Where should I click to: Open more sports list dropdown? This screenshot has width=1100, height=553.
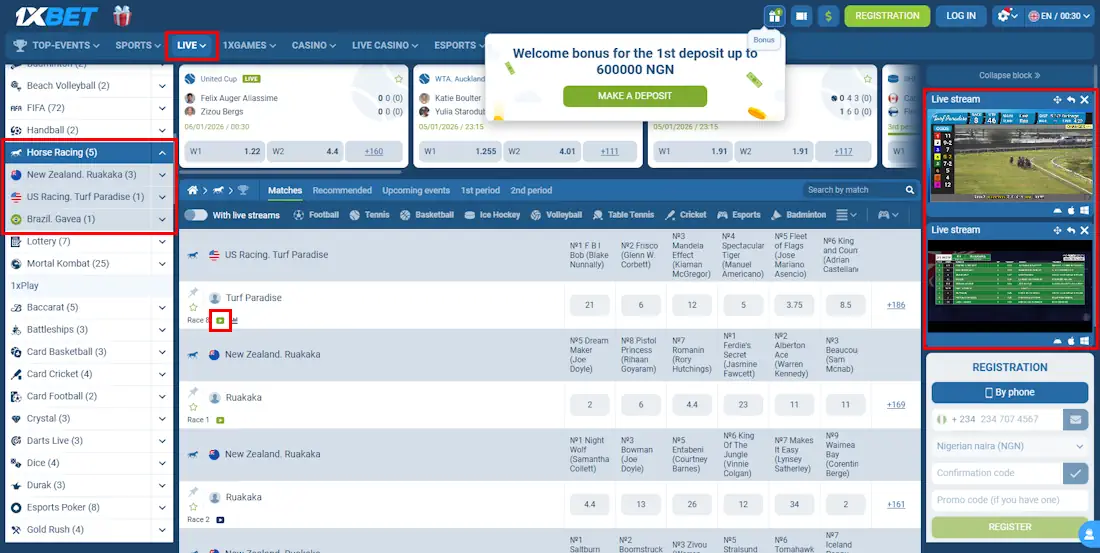click(x=847, y=215)
